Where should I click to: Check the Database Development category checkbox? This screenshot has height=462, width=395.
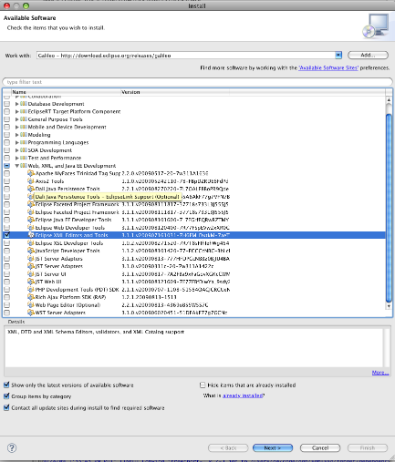tap(7, 104)
